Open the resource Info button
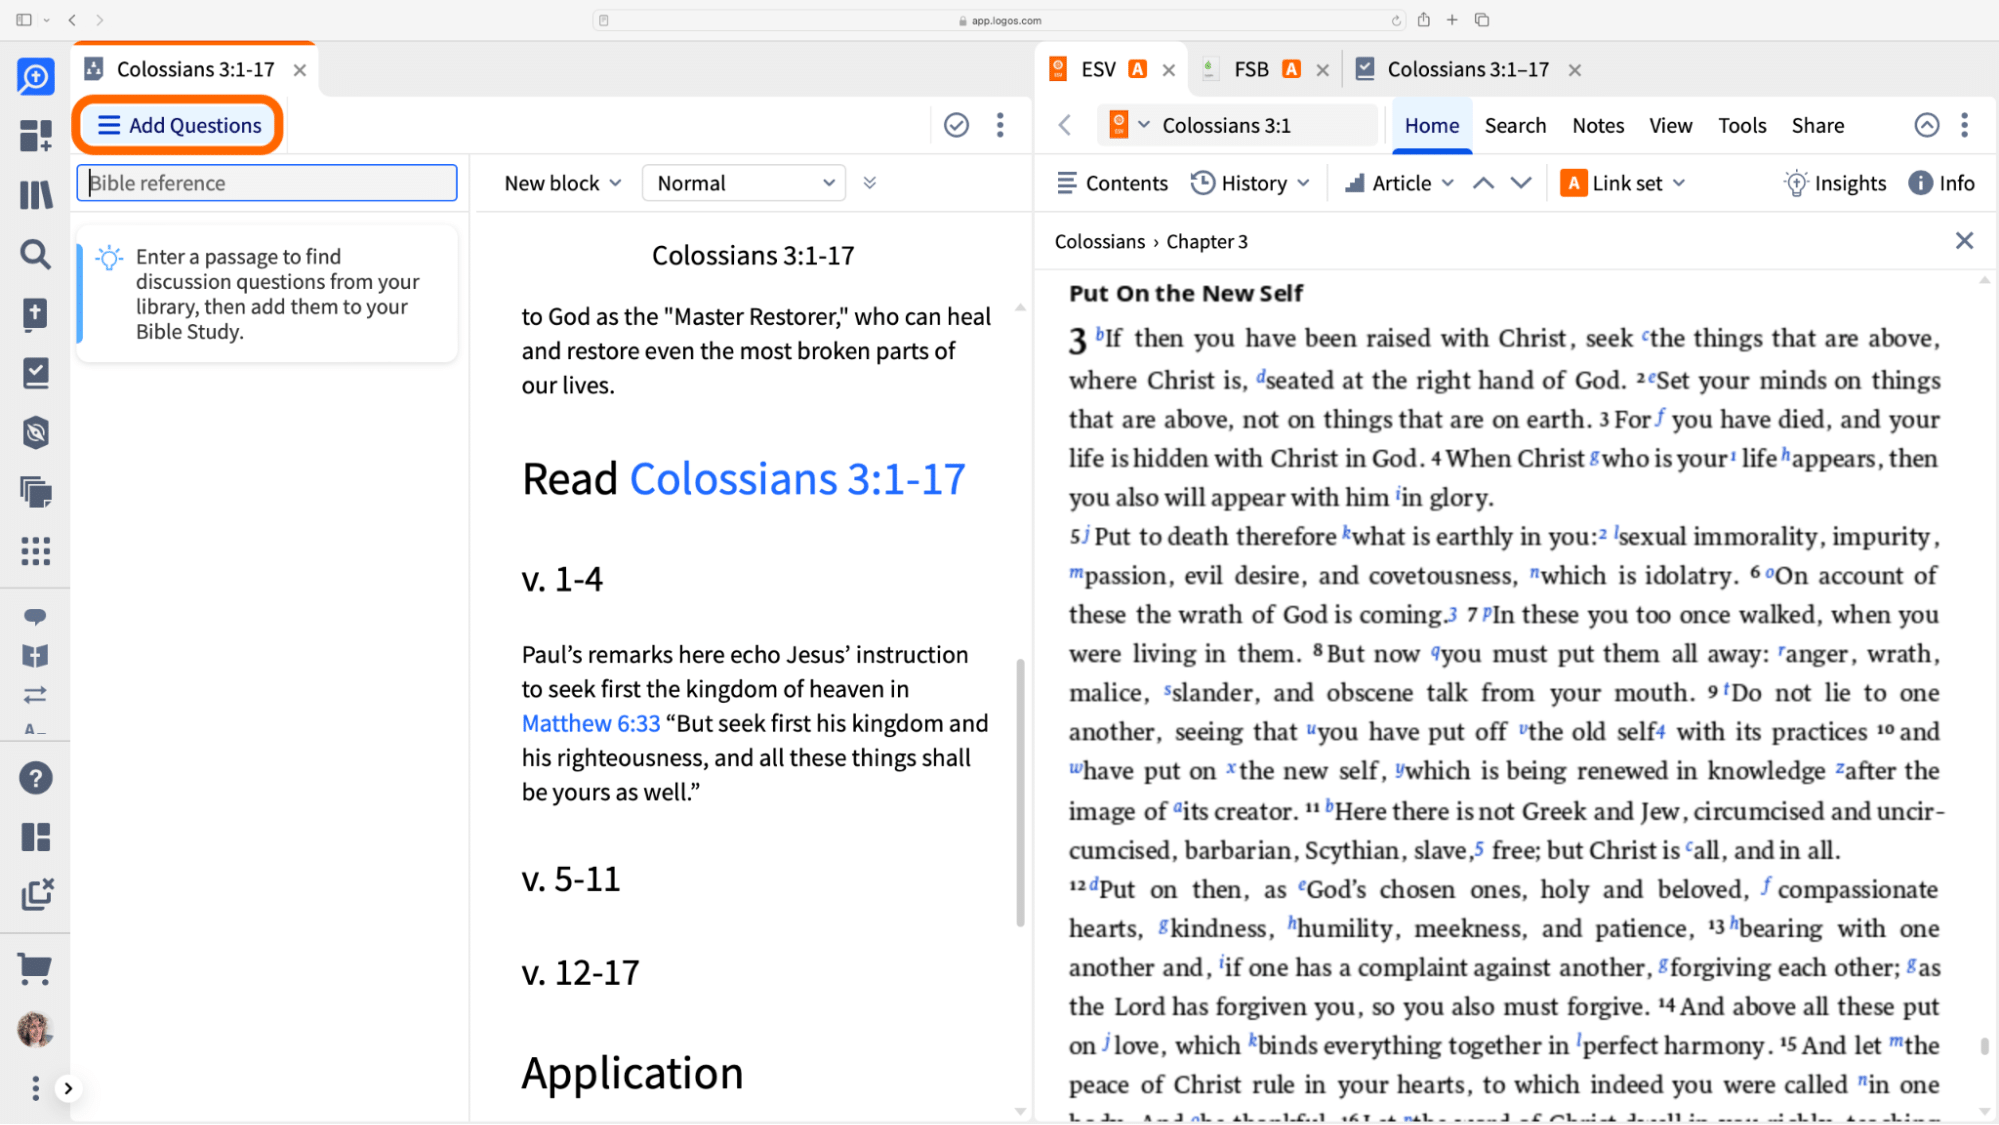 click(x=1941, y=183)
